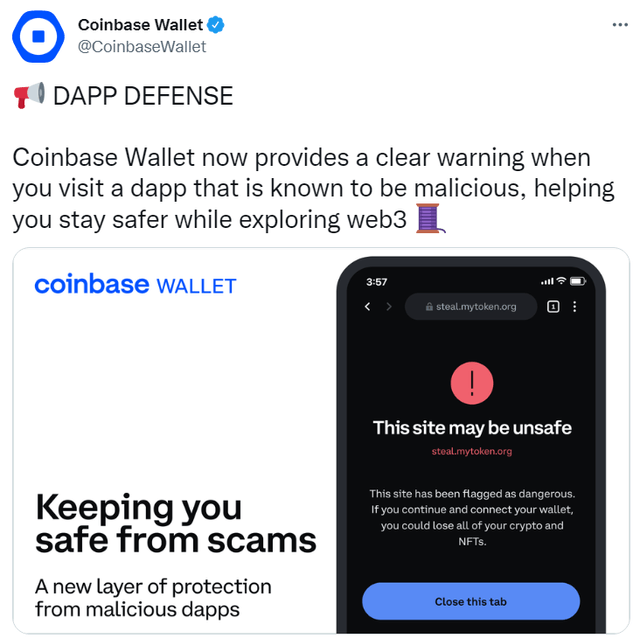Open the browser vertical dots menu
640x643 pixels.
575,306
